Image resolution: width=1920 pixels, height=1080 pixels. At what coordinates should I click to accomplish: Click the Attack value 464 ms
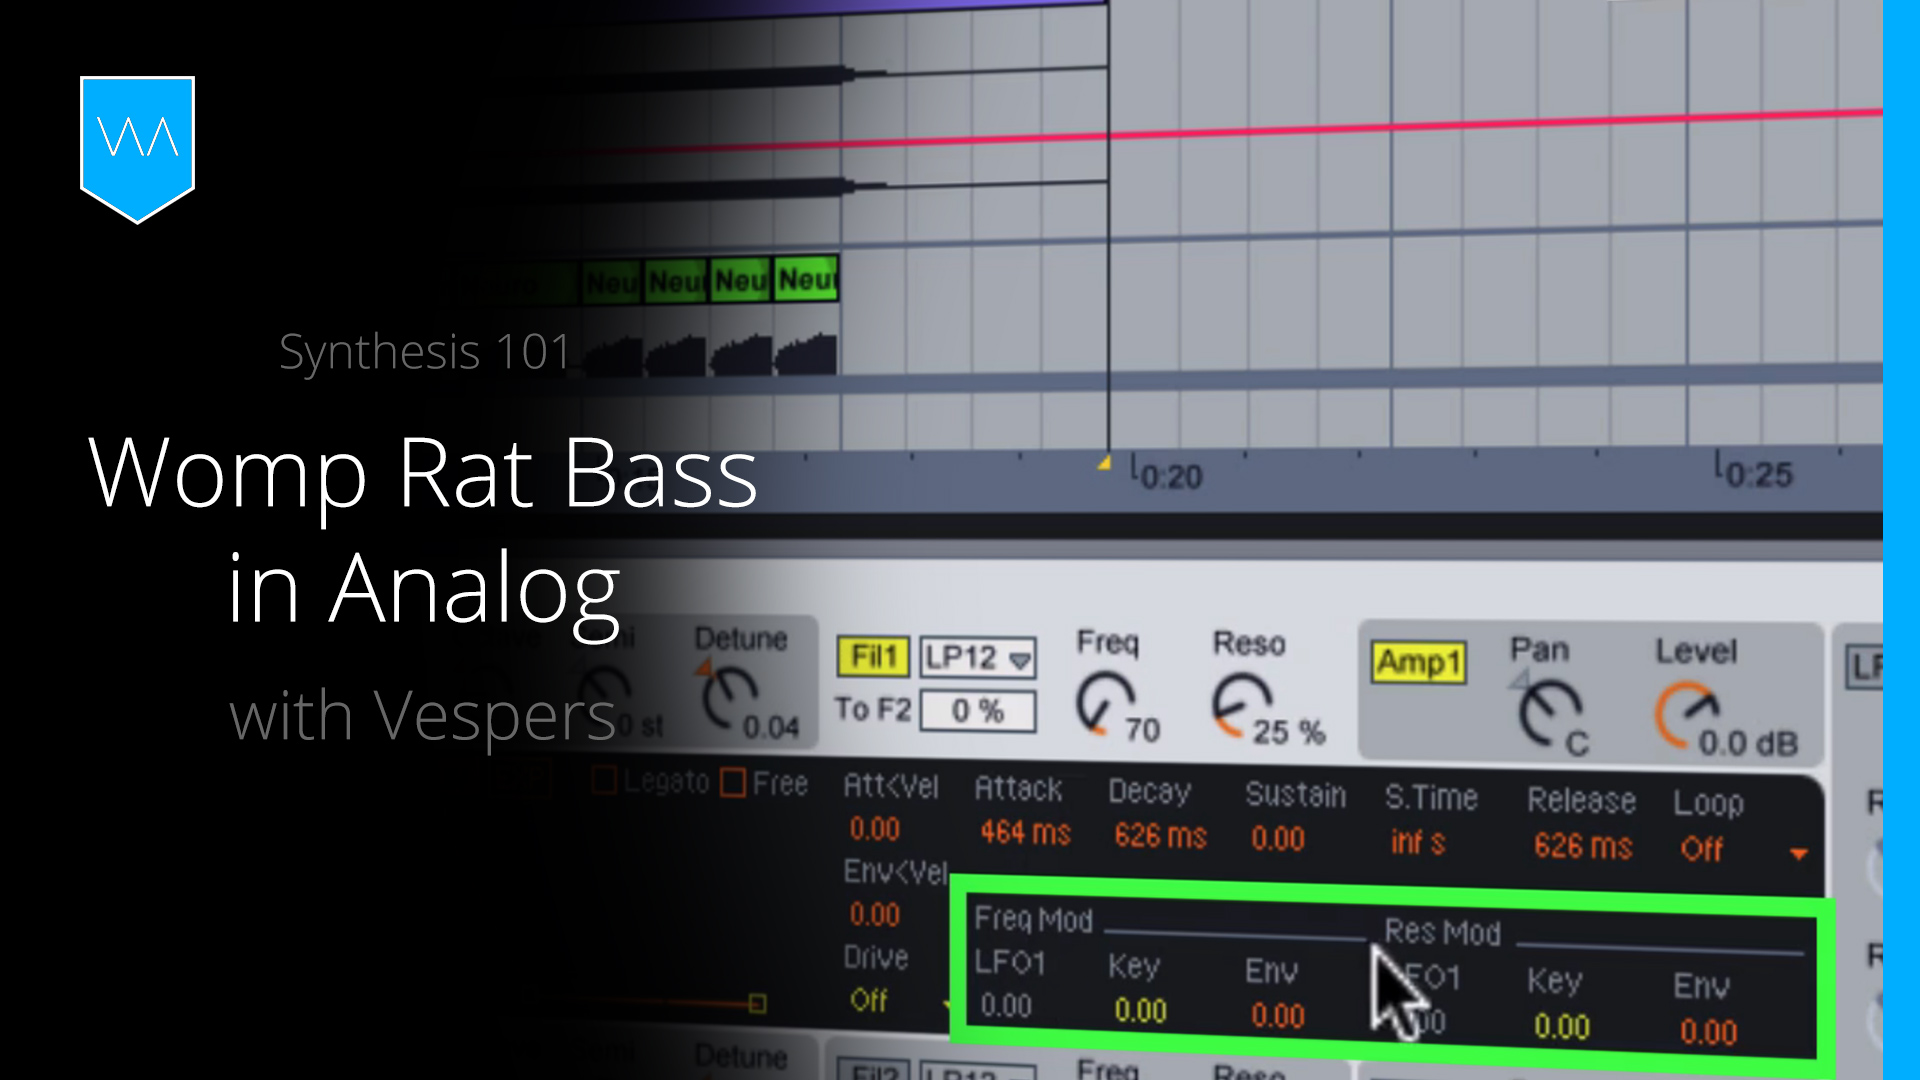coord(1025,832)
